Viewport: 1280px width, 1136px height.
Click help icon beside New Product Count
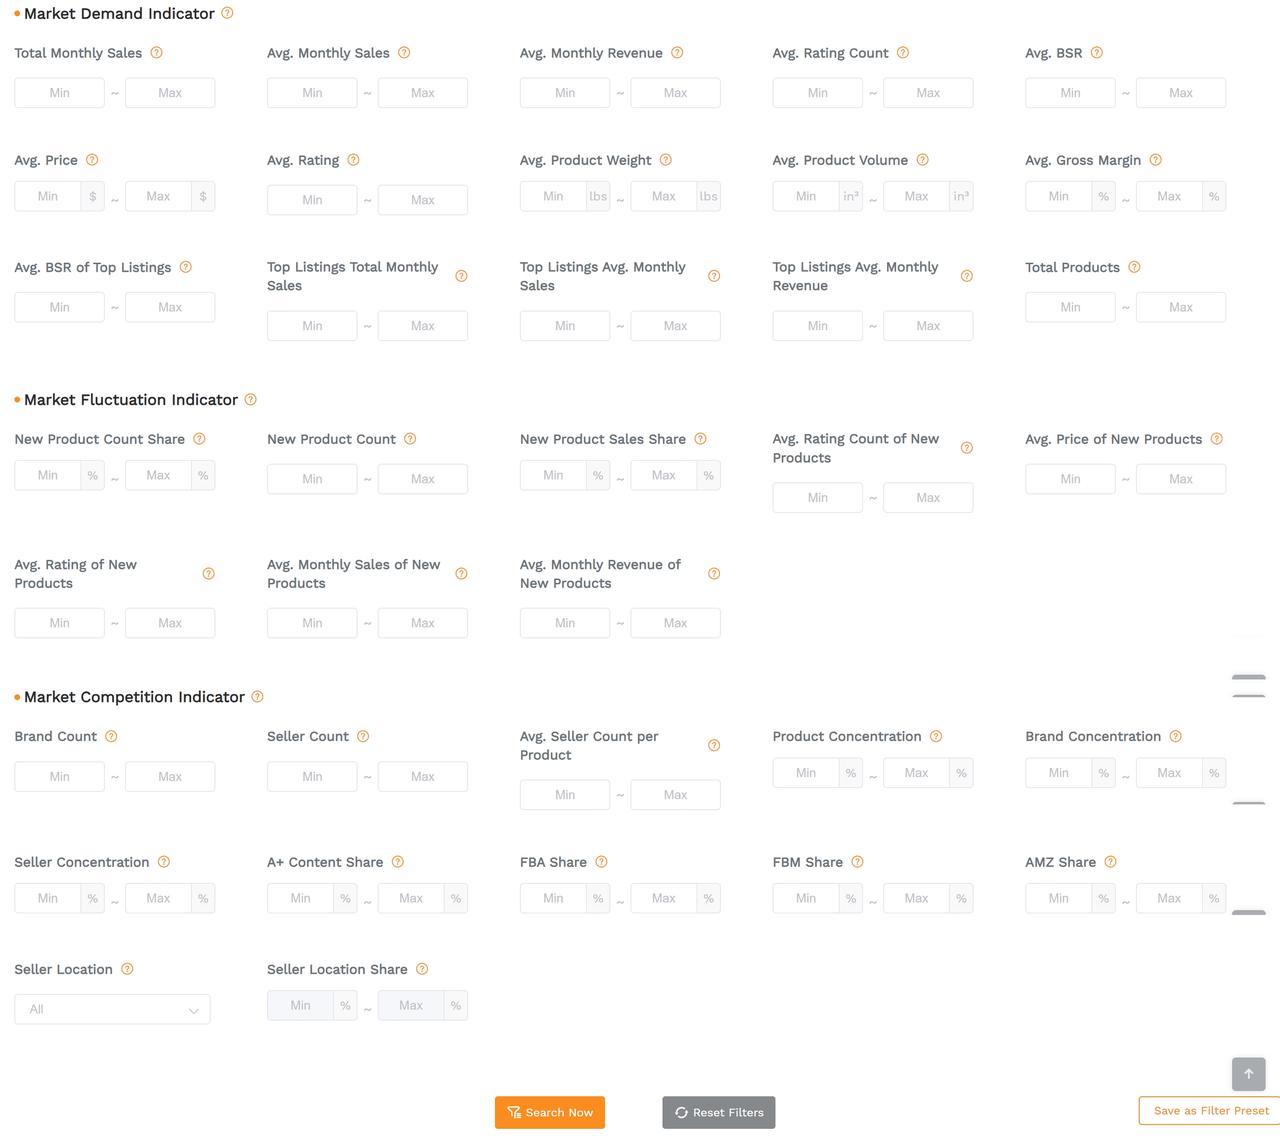point(410,439)
